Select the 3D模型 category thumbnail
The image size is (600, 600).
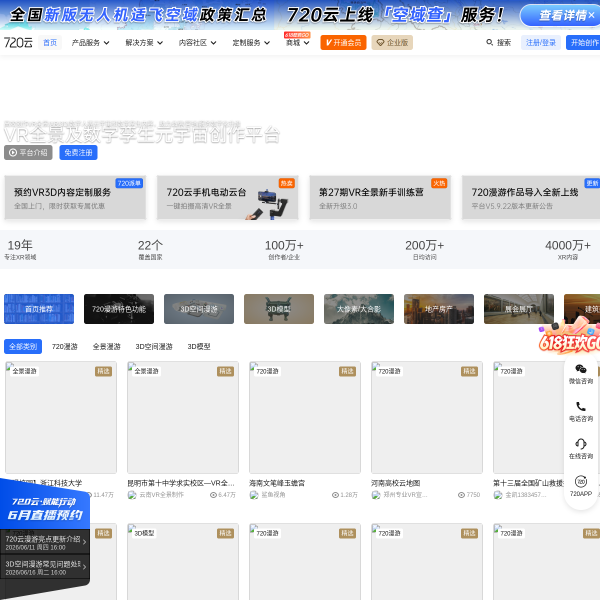(x=279, y=309)
